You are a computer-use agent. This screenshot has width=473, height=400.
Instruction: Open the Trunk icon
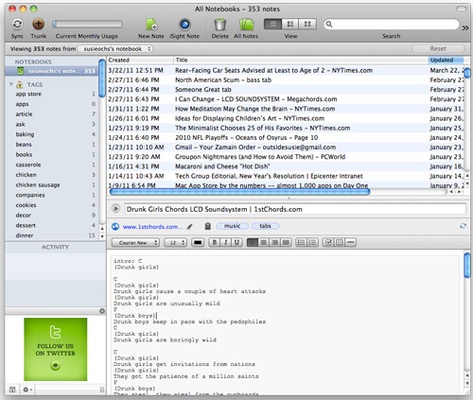click(38, 24)
